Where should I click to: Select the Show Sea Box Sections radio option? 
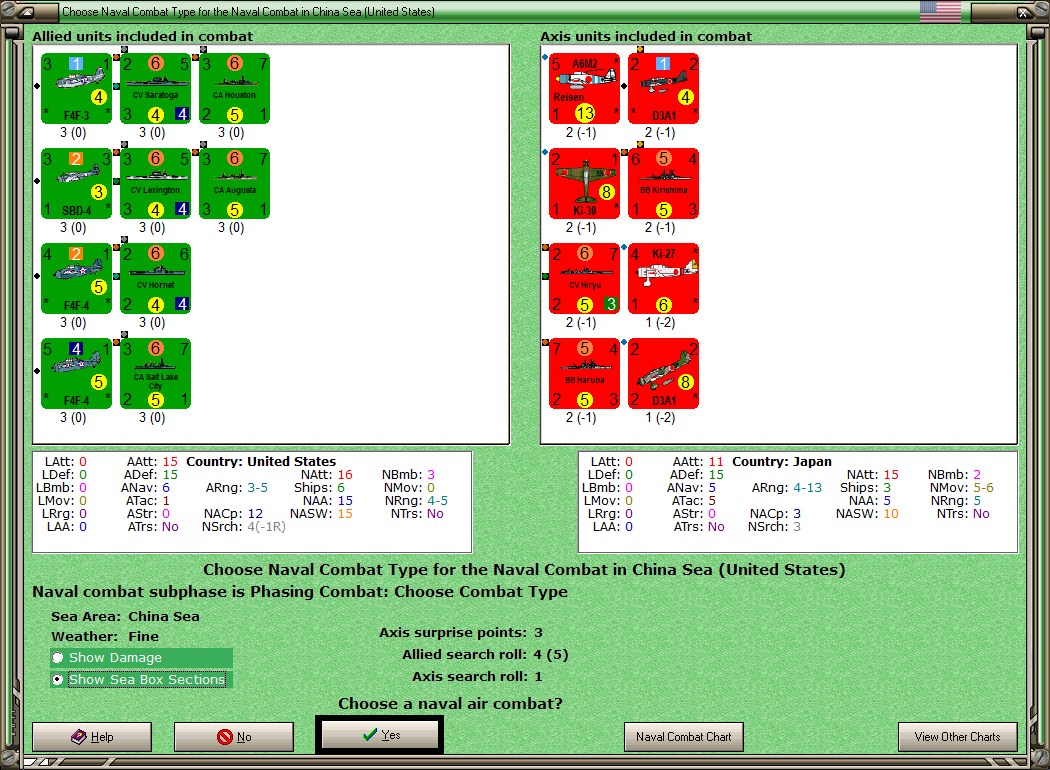point(141,679)
